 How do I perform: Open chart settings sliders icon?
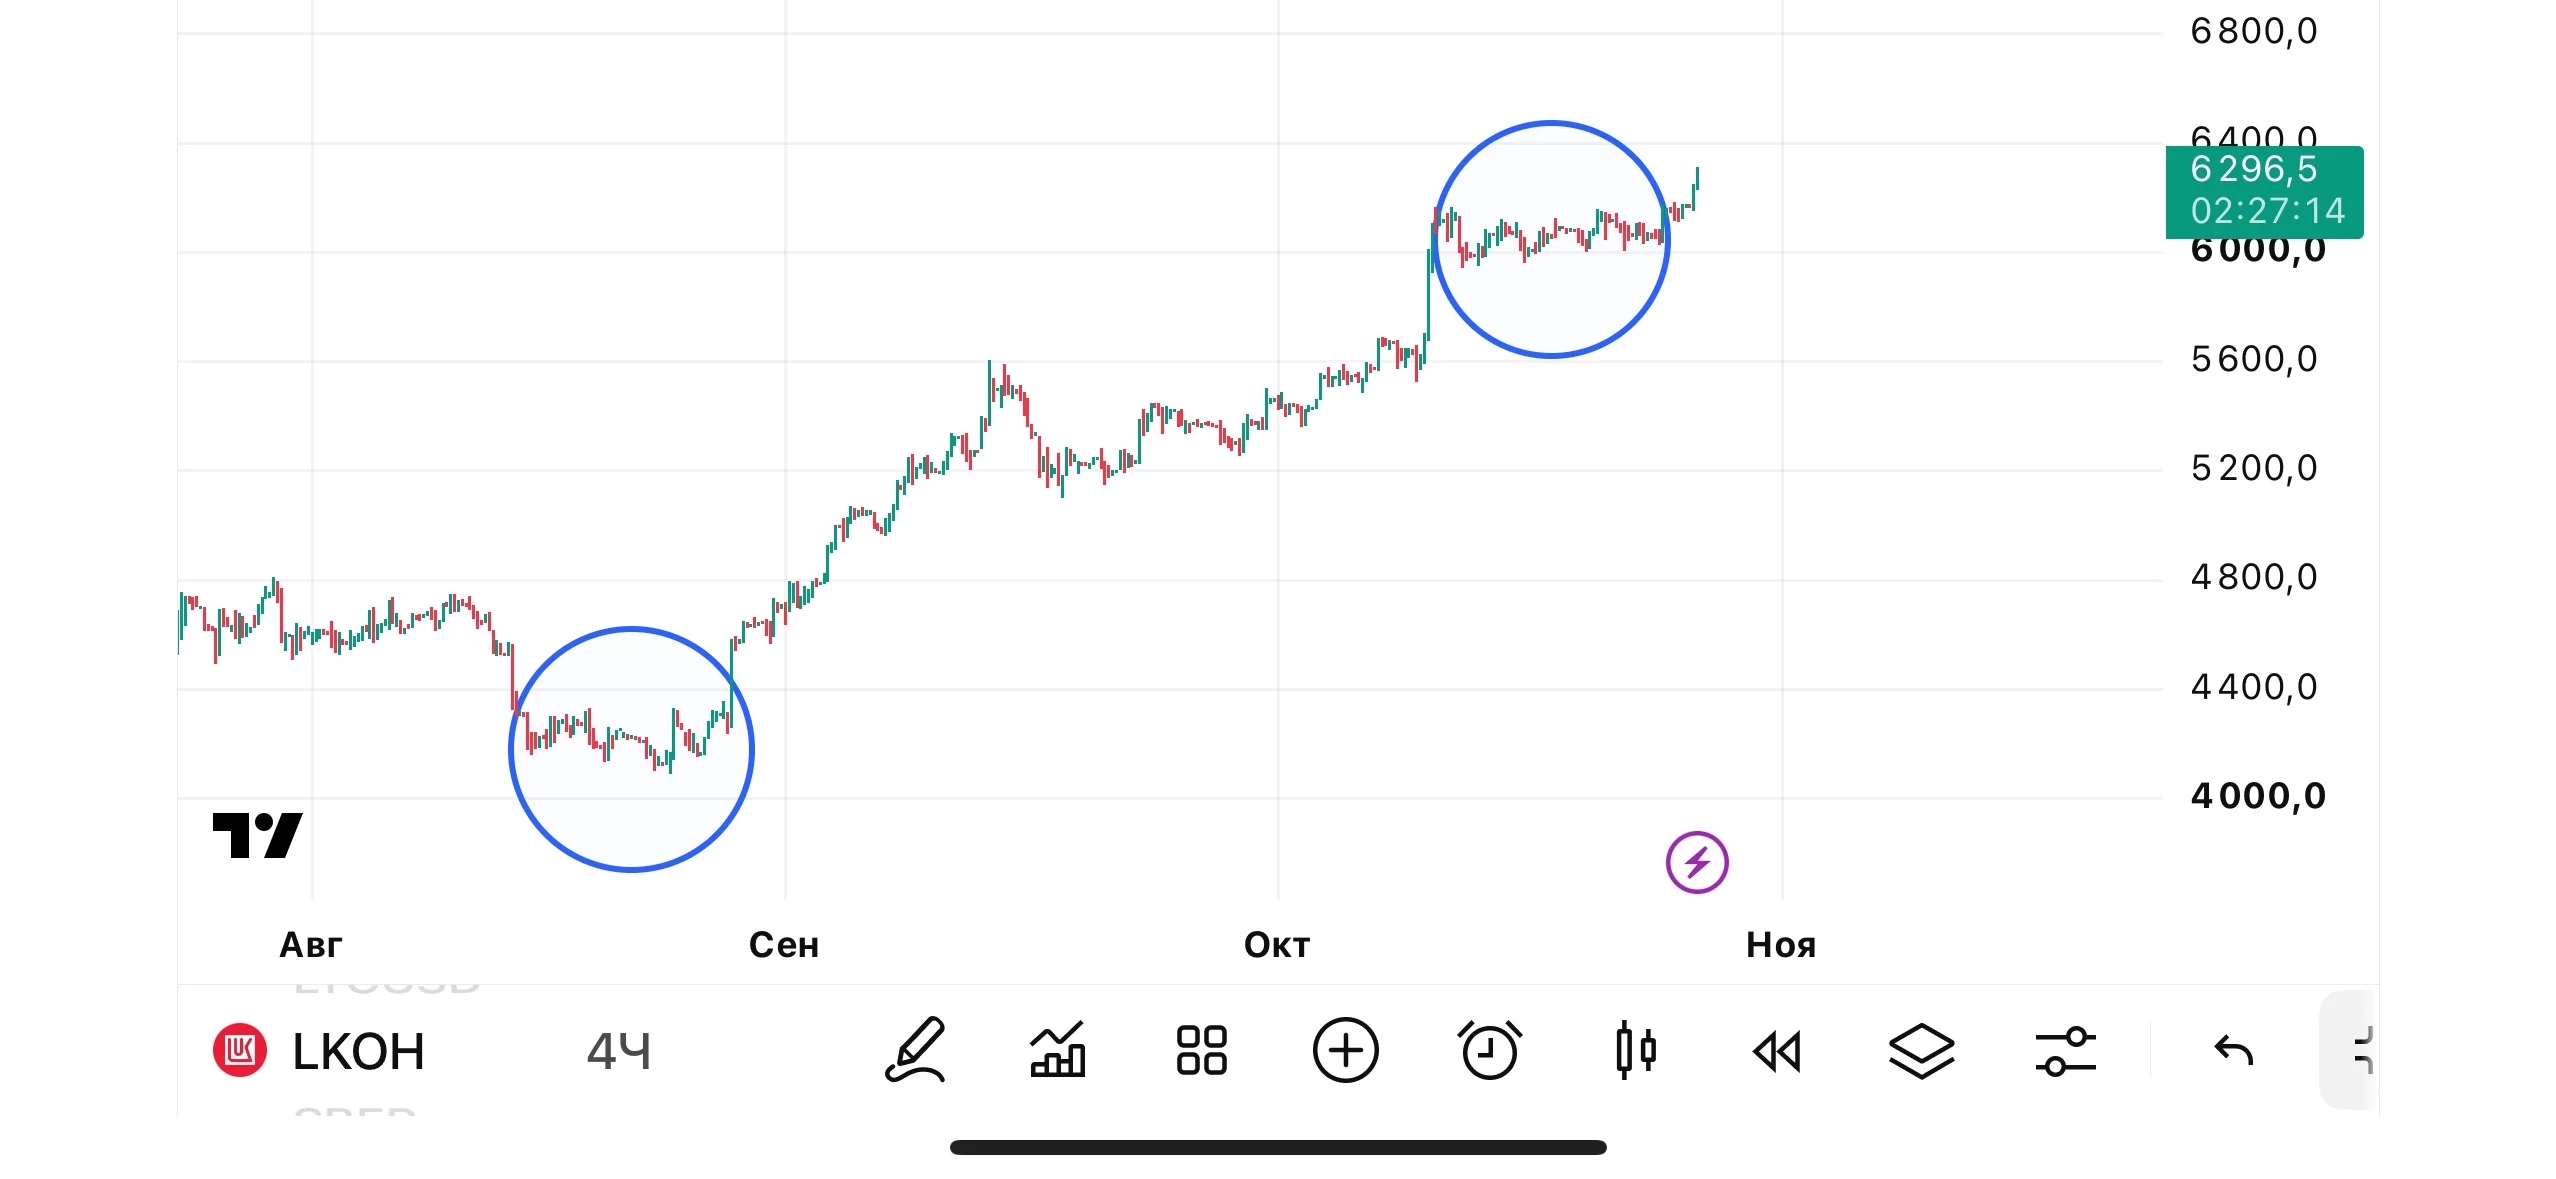[2066, 1051]
